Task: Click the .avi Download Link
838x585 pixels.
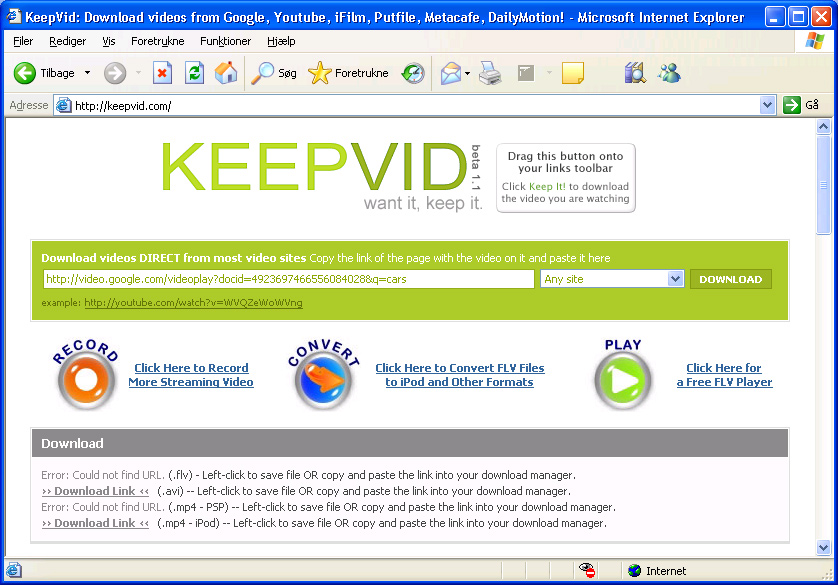Action: tap(95, 491)
